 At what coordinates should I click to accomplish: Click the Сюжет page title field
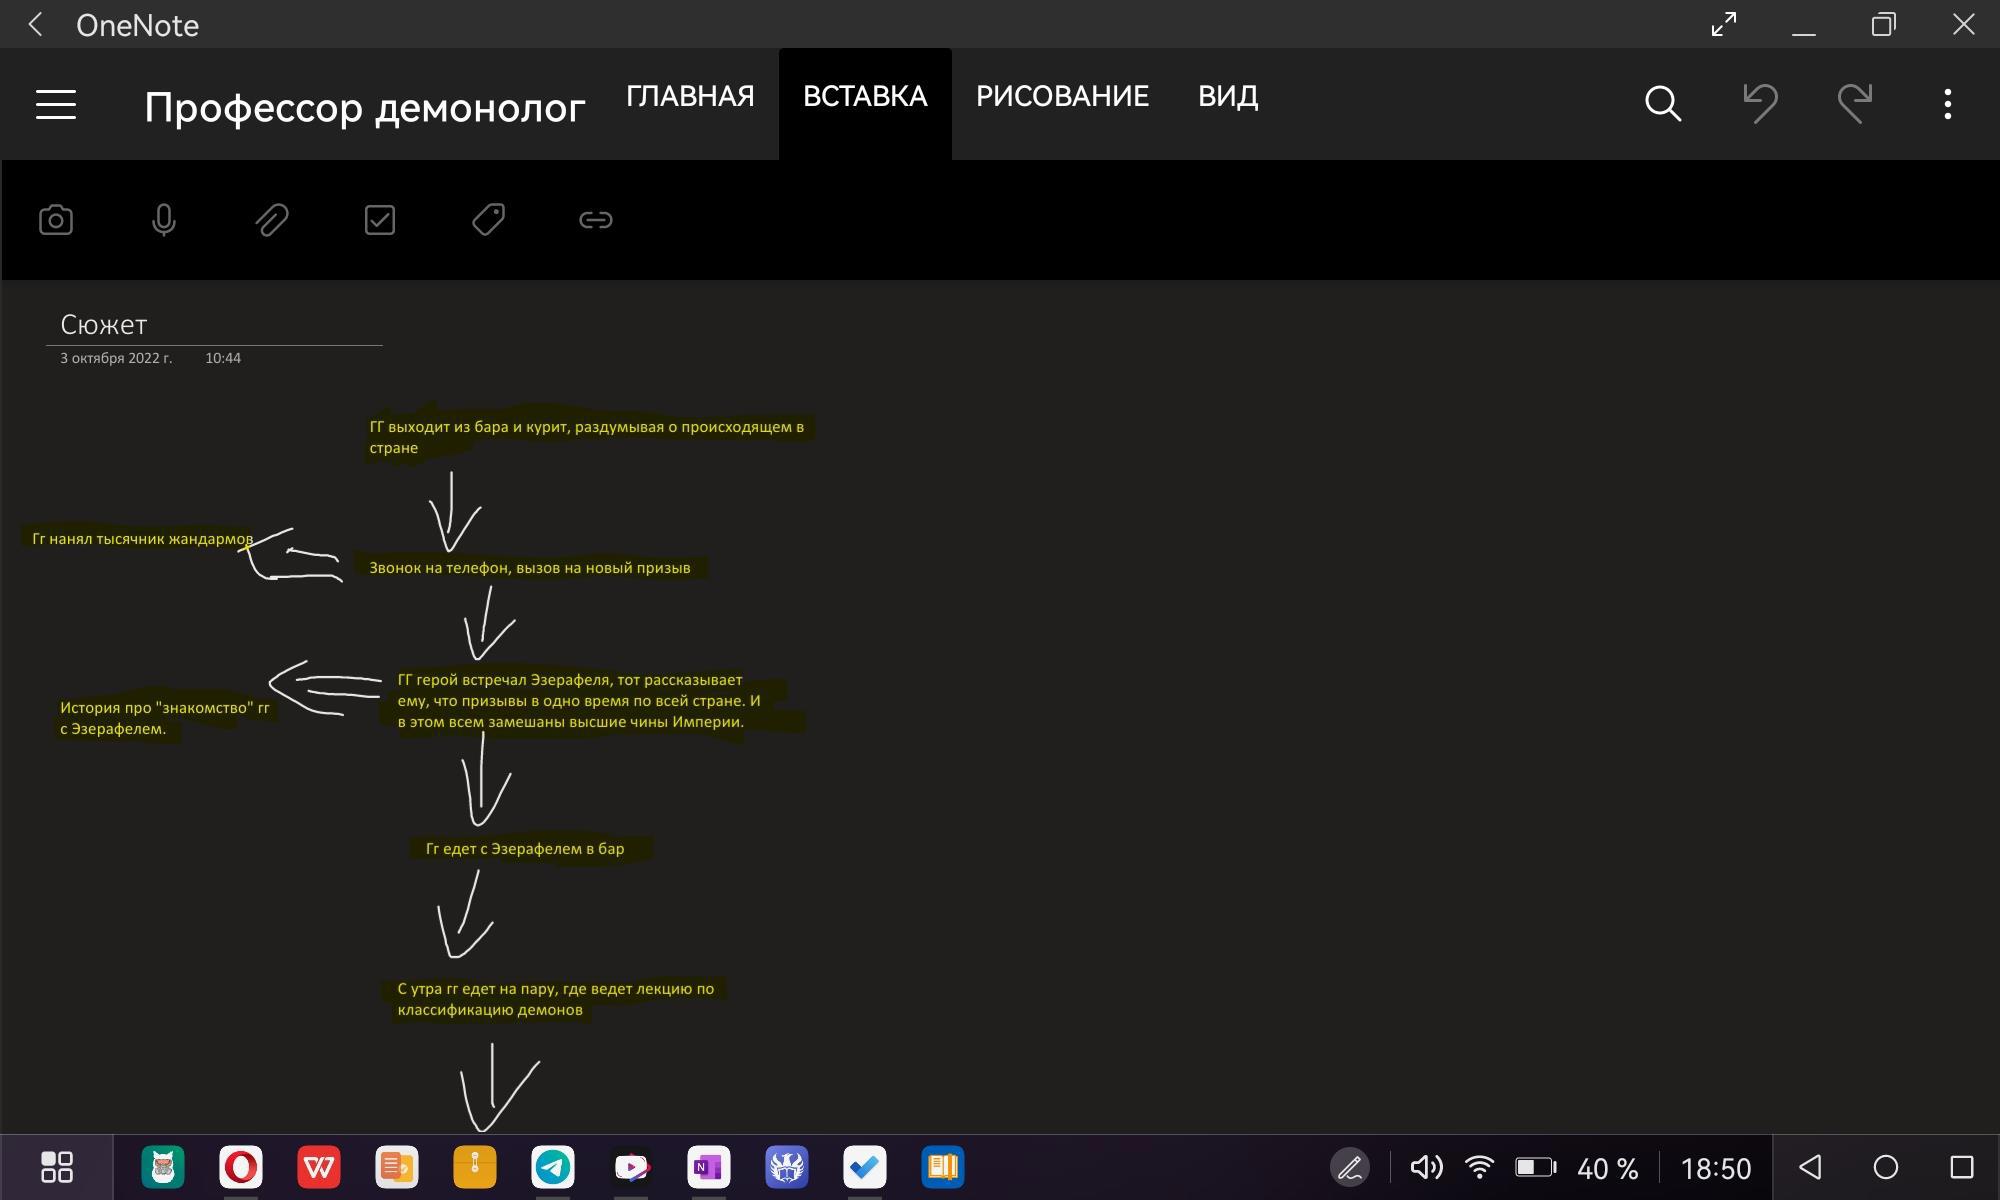coord(104,325)
